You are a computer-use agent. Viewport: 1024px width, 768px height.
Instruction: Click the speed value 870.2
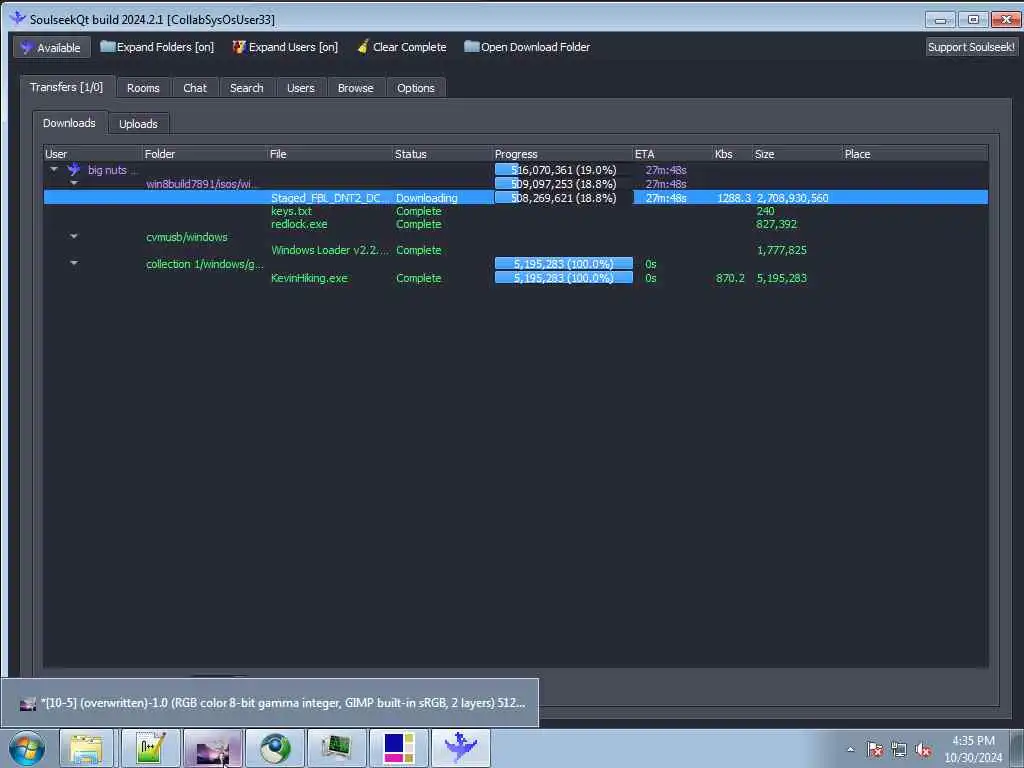click(x=730, y=278)
